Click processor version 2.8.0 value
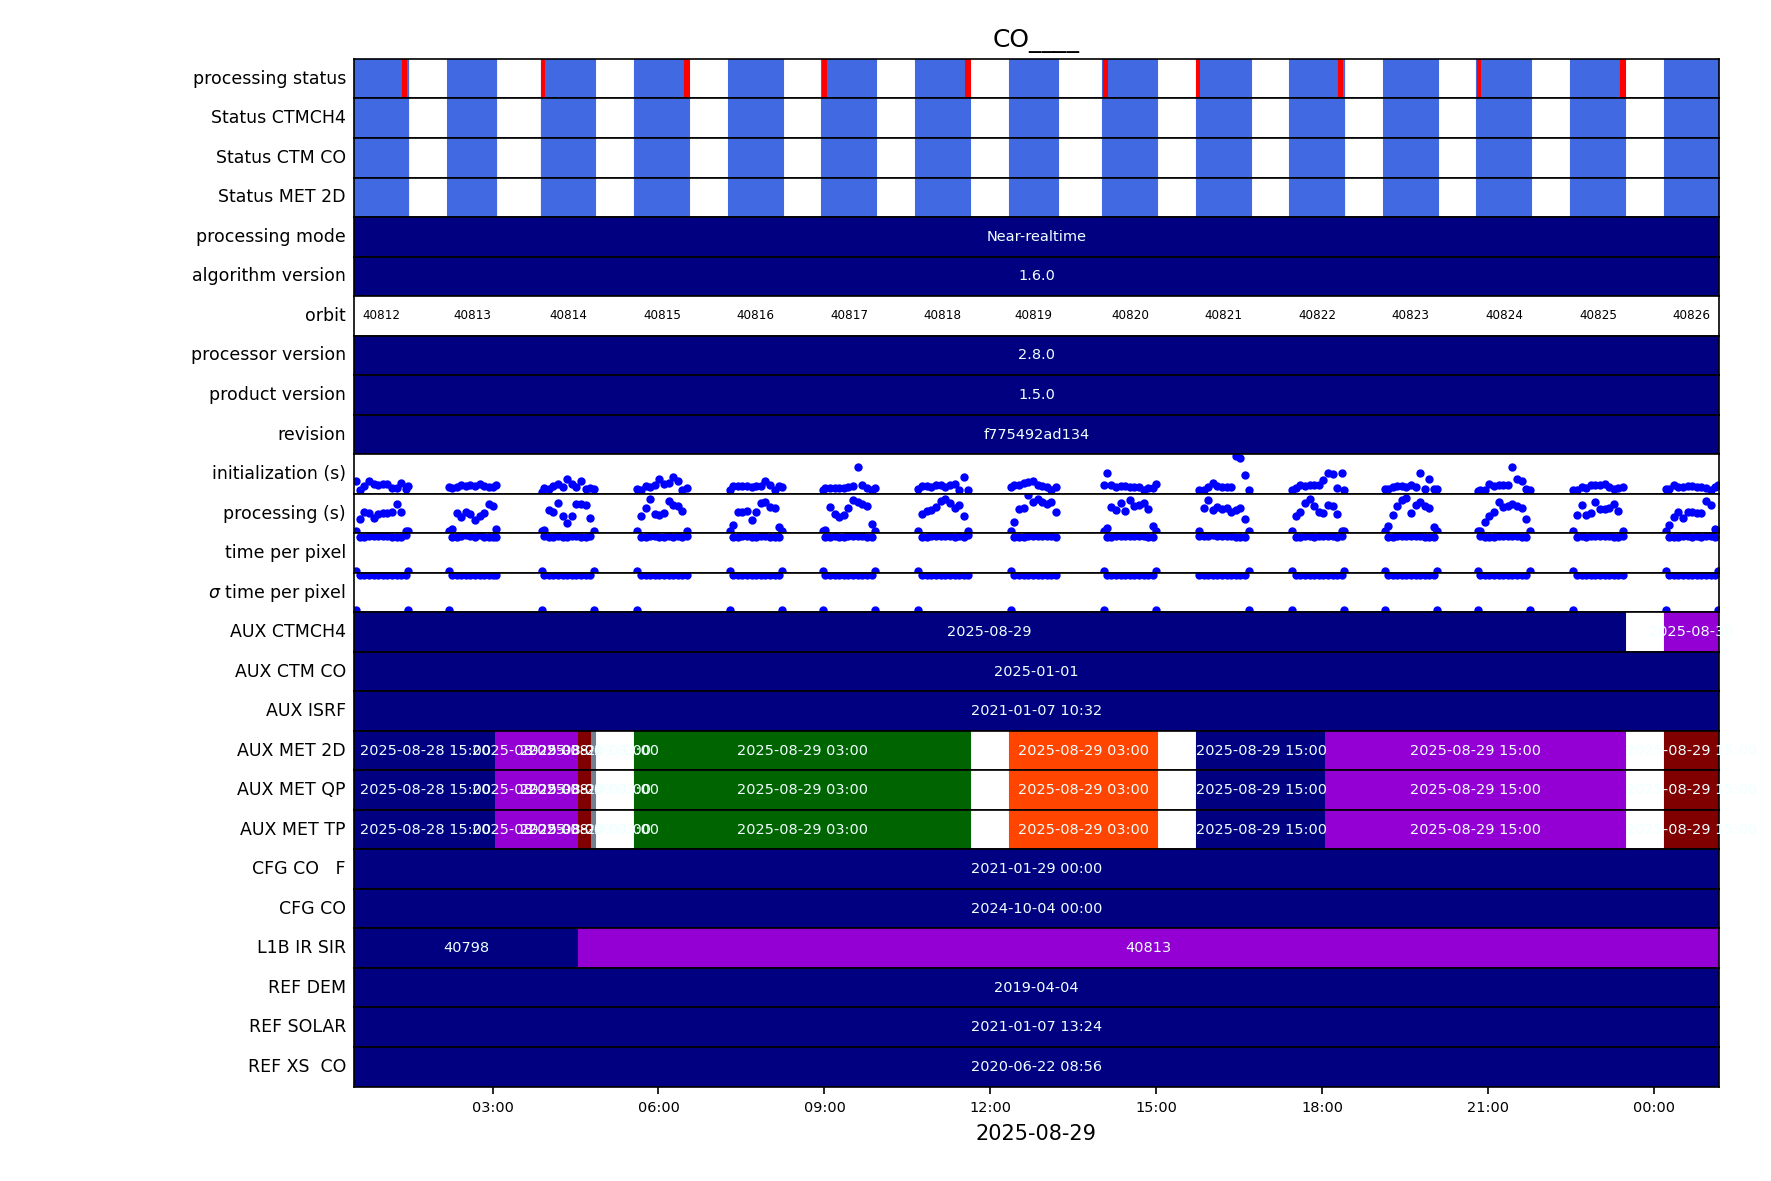The image size is (1771, 1181). [x=1036, y=355]
